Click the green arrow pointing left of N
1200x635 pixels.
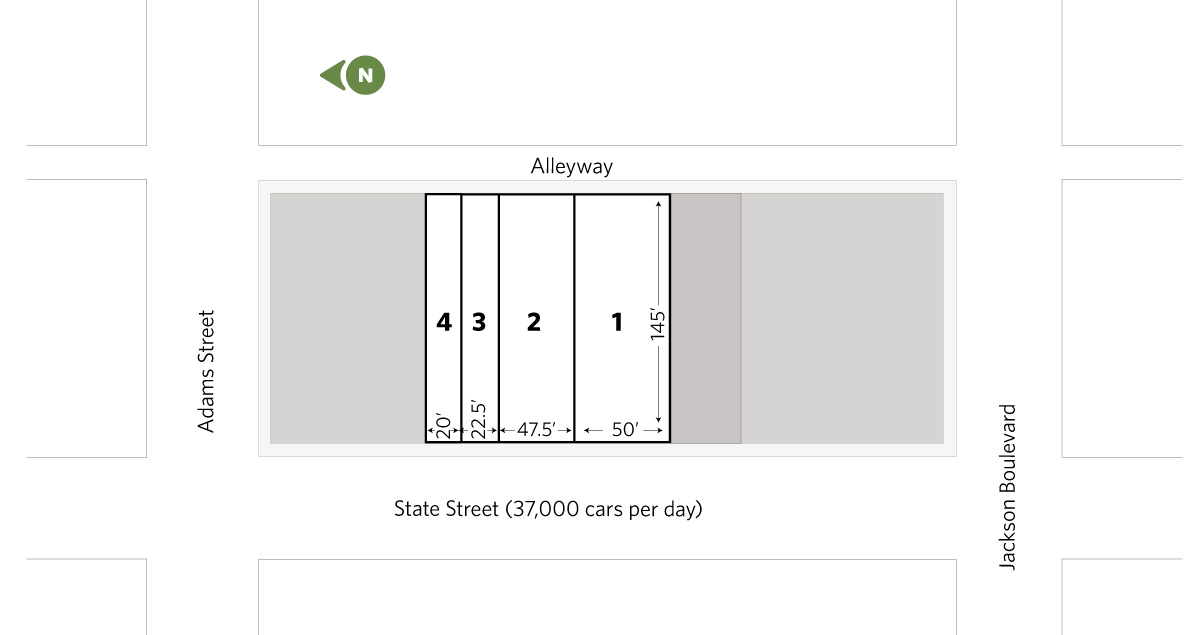[x=331, y=75]
